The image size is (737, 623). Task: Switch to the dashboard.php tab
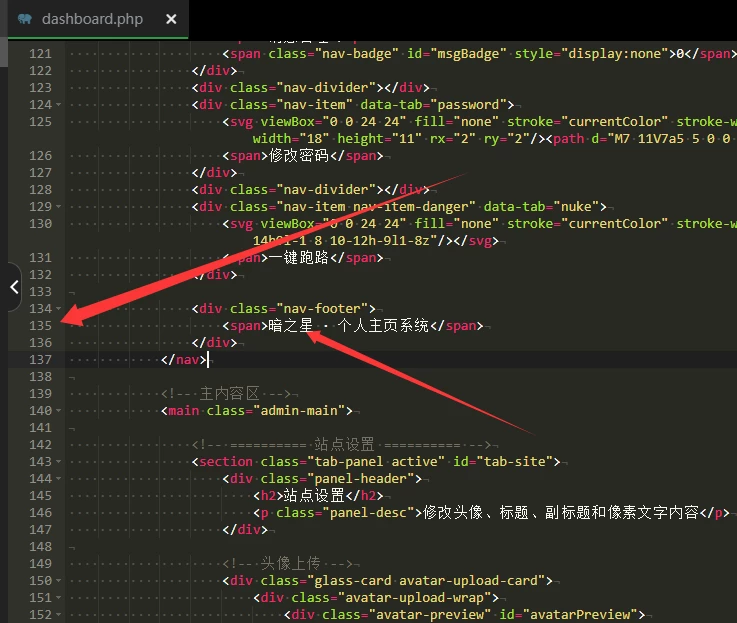92,19
